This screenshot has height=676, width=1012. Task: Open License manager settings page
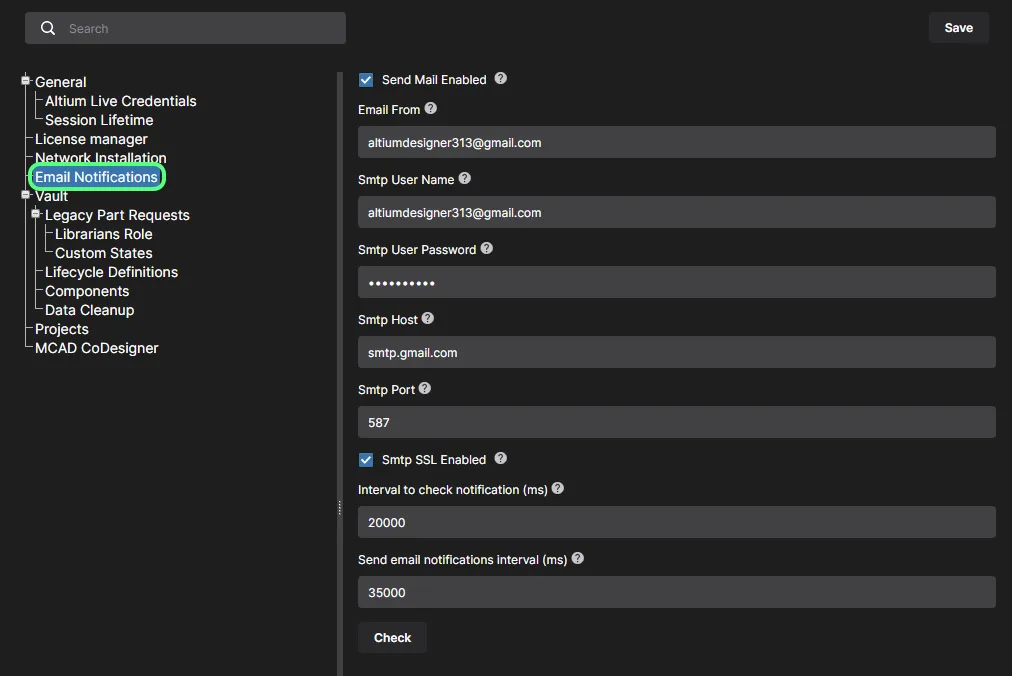tap(91, 139)
